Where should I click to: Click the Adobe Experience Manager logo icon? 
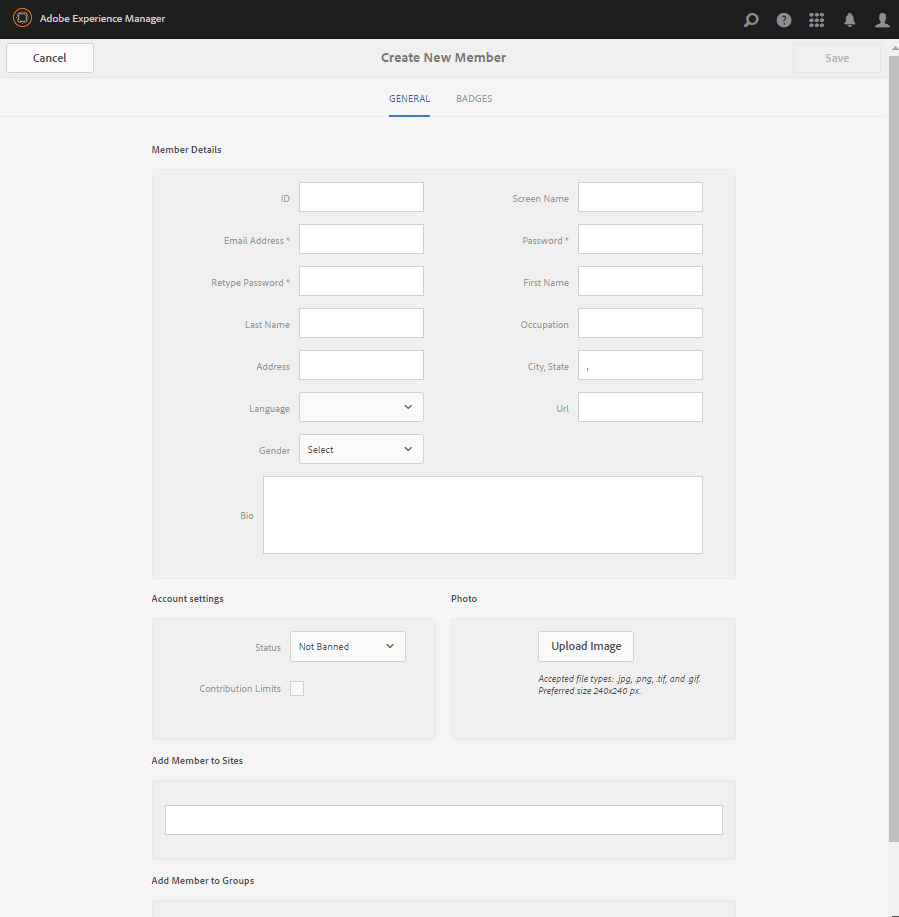click(22, 18)
